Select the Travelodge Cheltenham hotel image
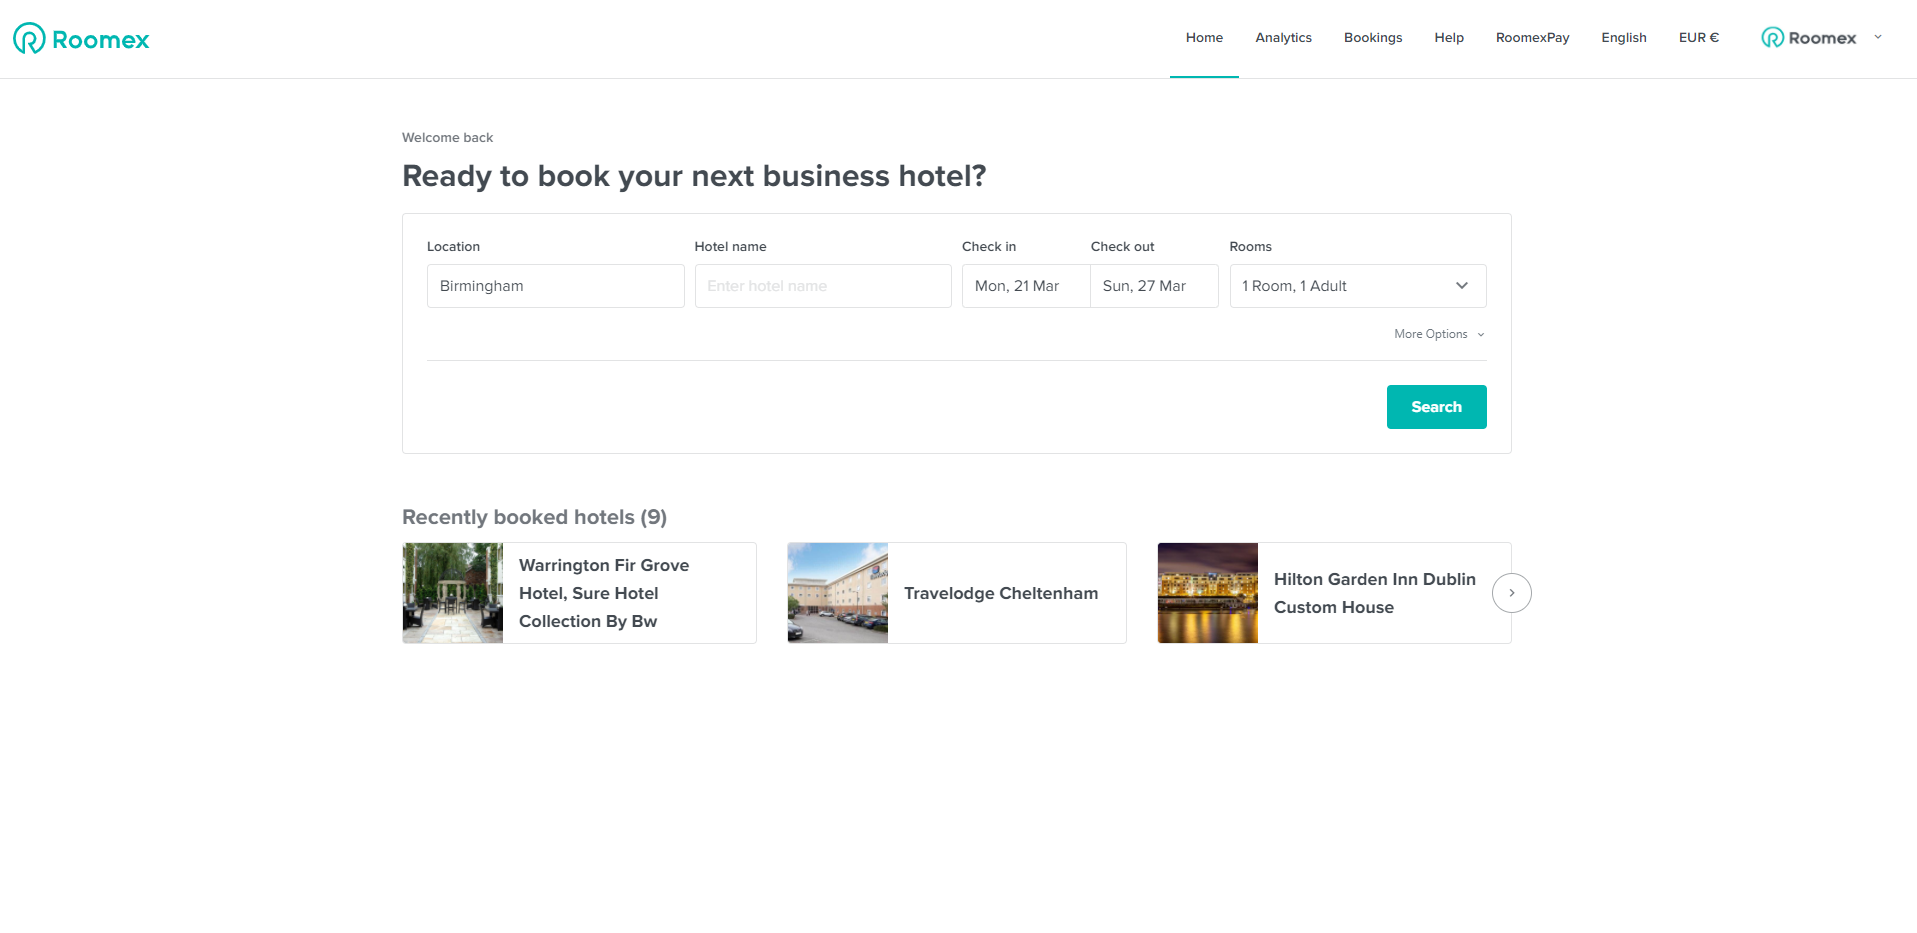This screenshot has height=933, width=1917. pos(837,592)
